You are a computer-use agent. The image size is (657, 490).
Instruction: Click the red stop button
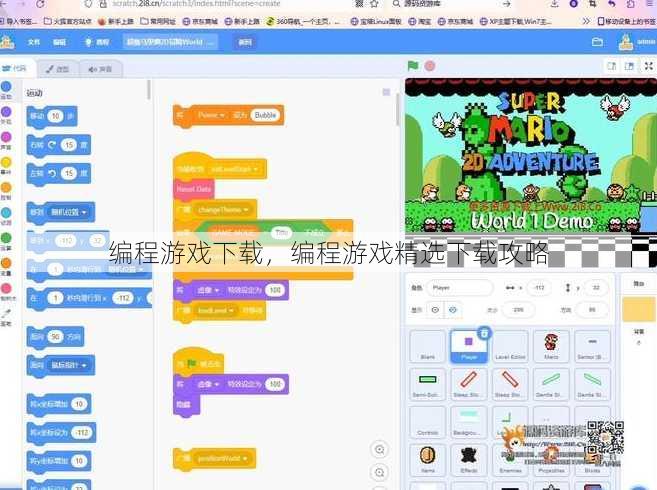pos(430,66)
